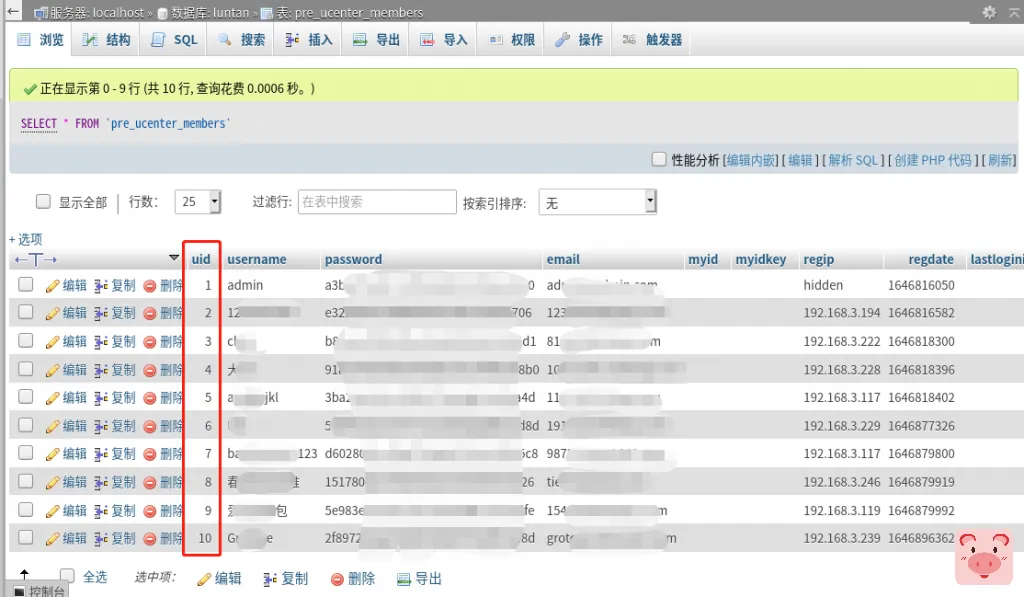Open the Triggers tab
This screenshot has width=1024, height=597.
pos(651,40)
